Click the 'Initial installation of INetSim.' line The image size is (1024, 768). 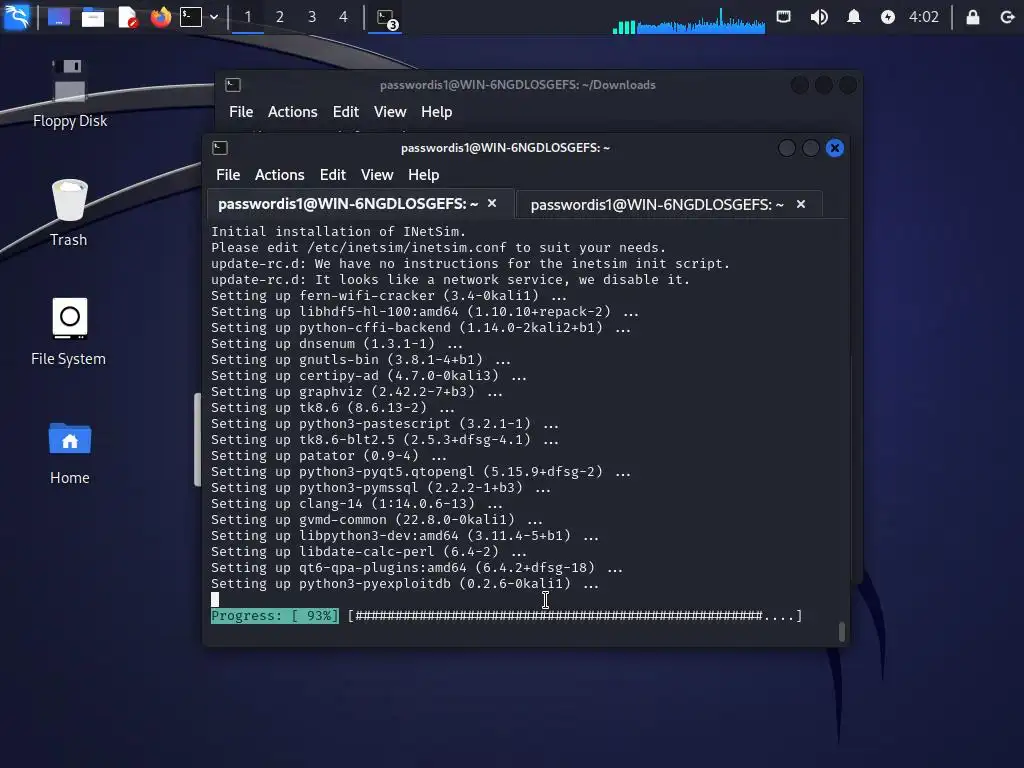(338, 231)
